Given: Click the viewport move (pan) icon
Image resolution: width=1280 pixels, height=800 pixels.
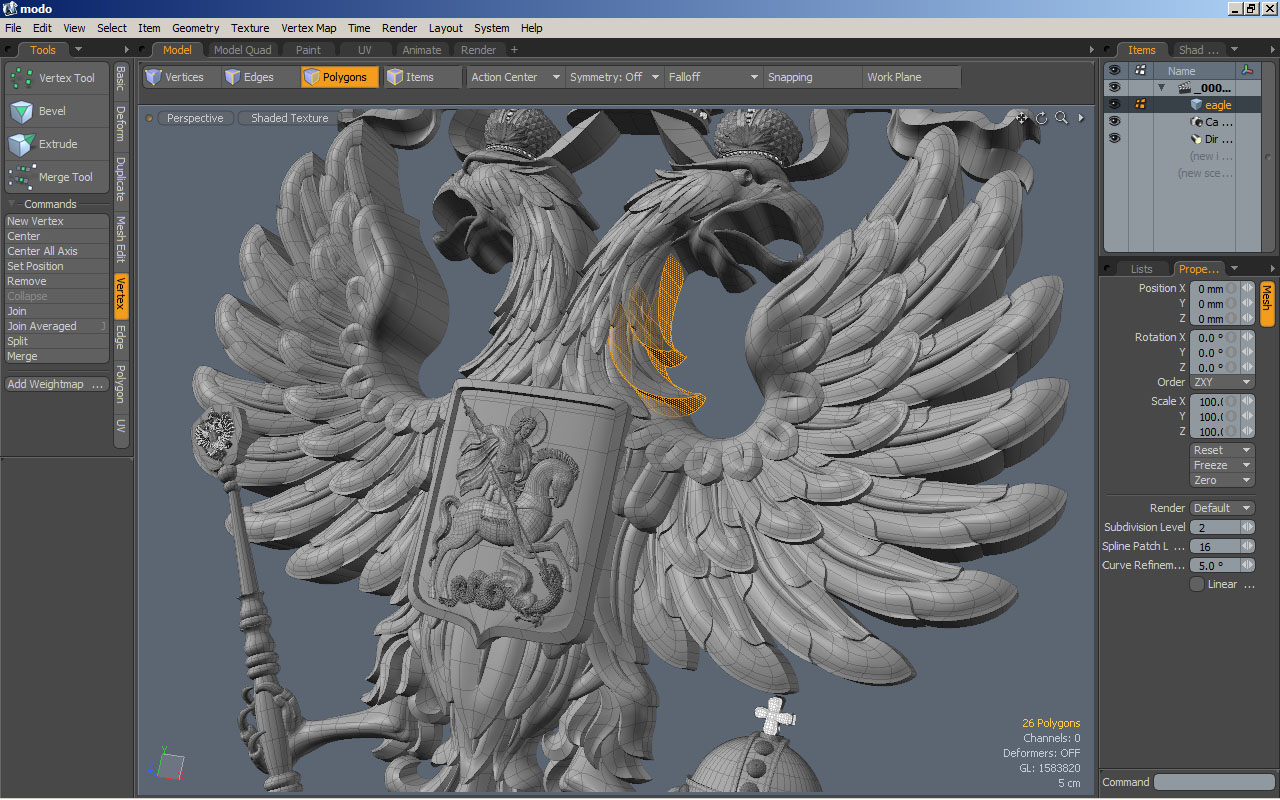Looking at the screenshot, I should [x=1022, y=118].
